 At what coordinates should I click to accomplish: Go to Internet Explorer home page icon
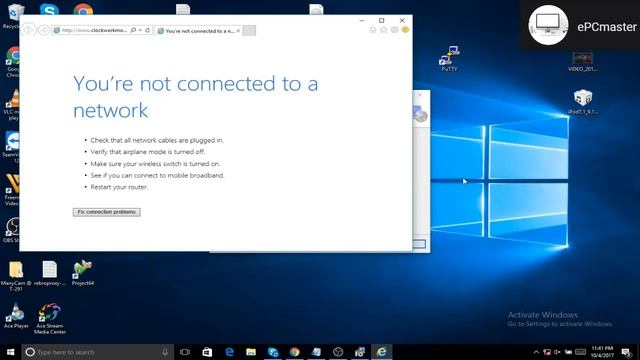pos(372,30)
